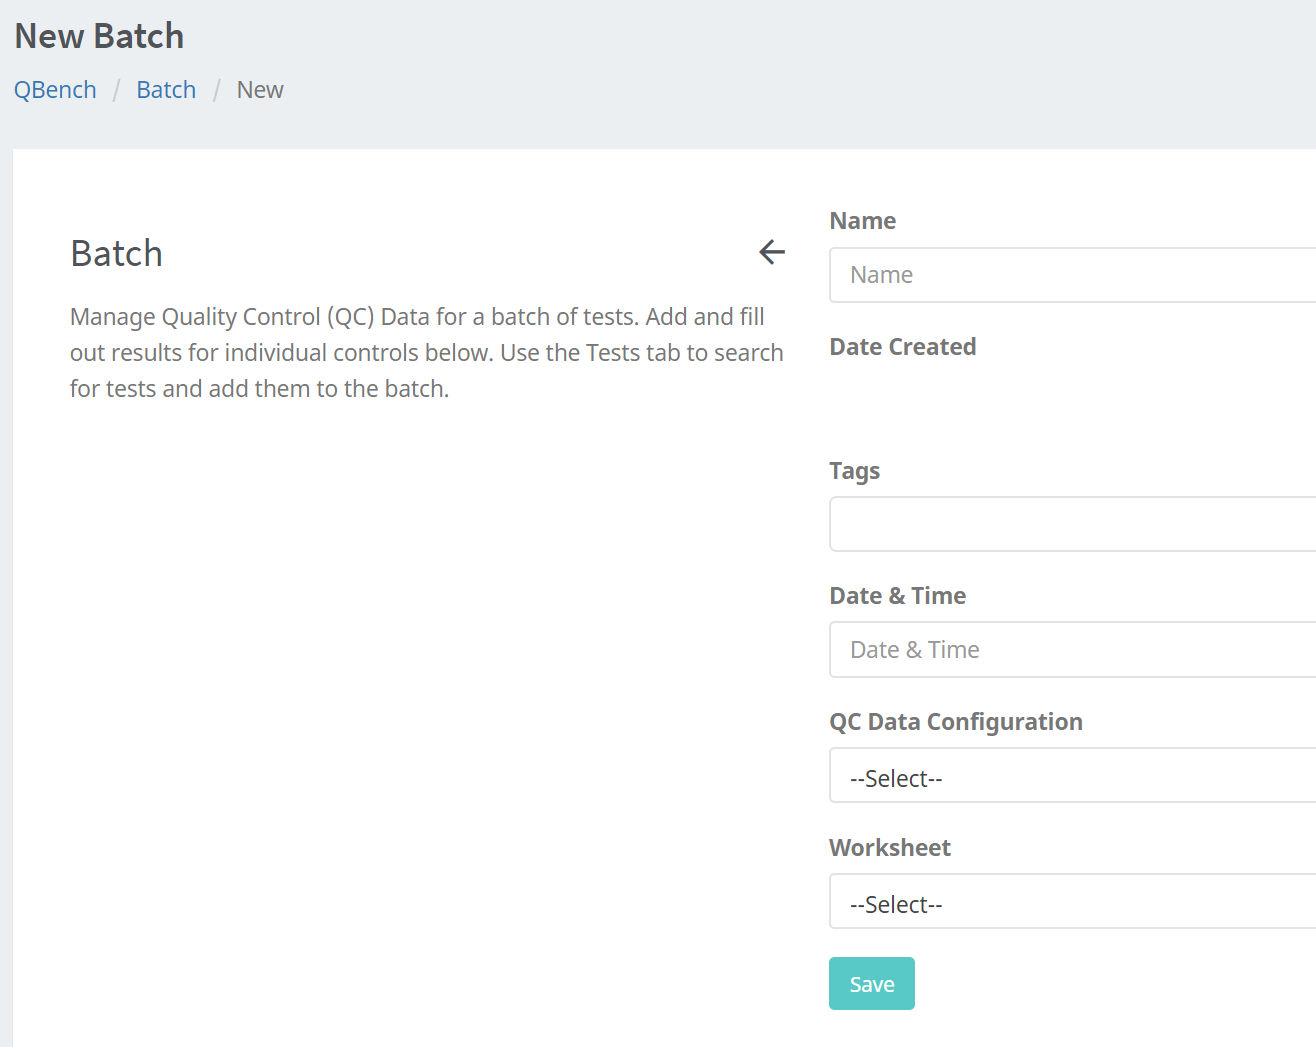Viewport: 1316px width, 1047px height.
Task: Click the New breadcrumb item
Action: coord(260,90)
